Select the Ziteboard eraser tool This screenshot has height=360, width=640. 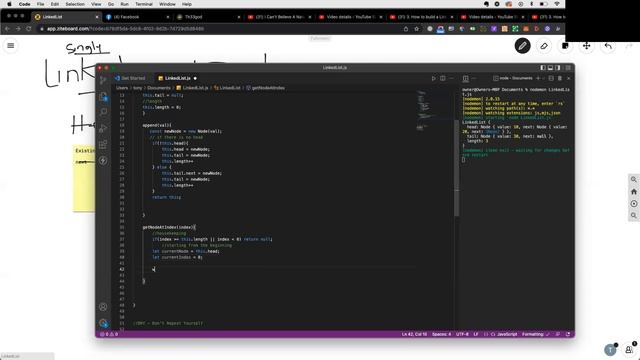pyautogui.click(x=544, y=46)
